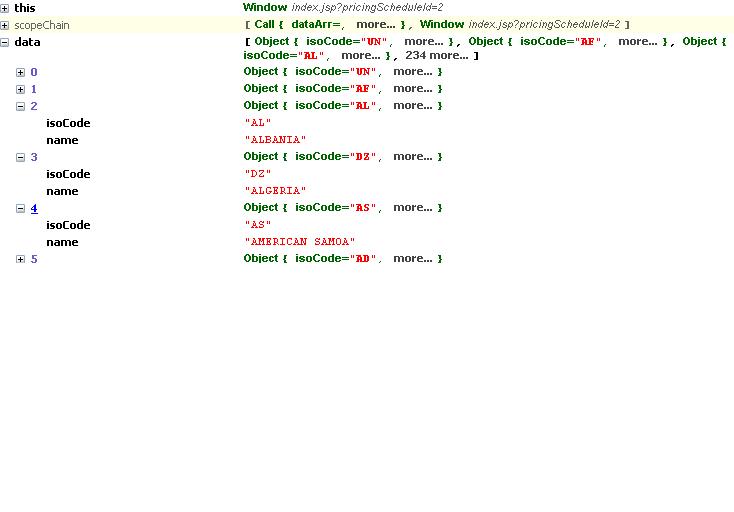This screenshot has width=734, height=512.
Task: Expand array item 1
Action: point(21,89)
